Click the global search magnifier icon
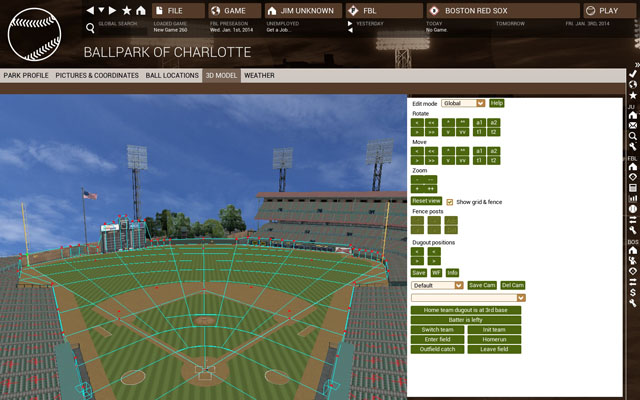640x400 pixels. (90, 28)
